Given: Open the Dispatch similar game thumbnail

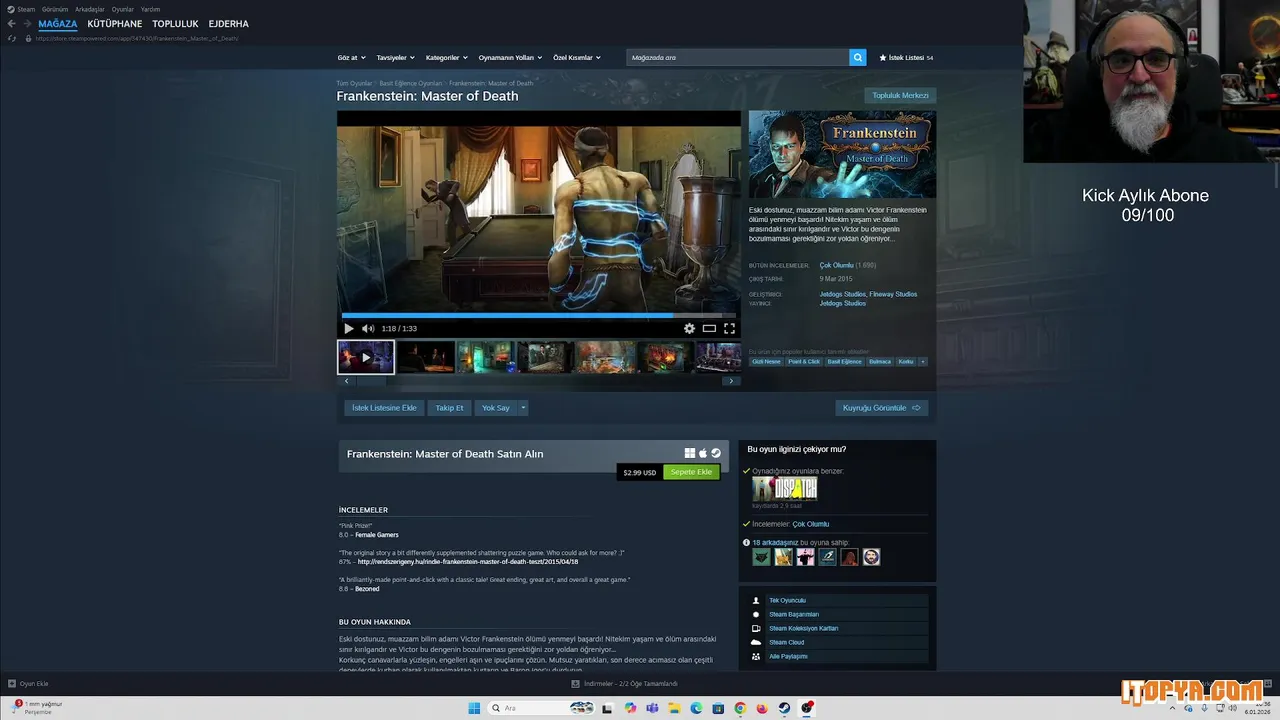Looking at the screenshot, I should (x=785, y=488).
